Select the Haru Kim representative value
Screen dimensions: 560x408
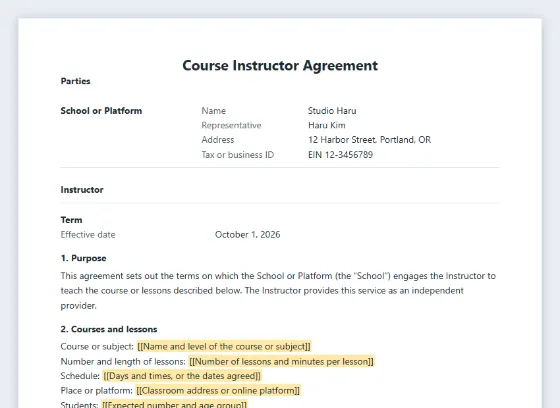pos(327,125)
